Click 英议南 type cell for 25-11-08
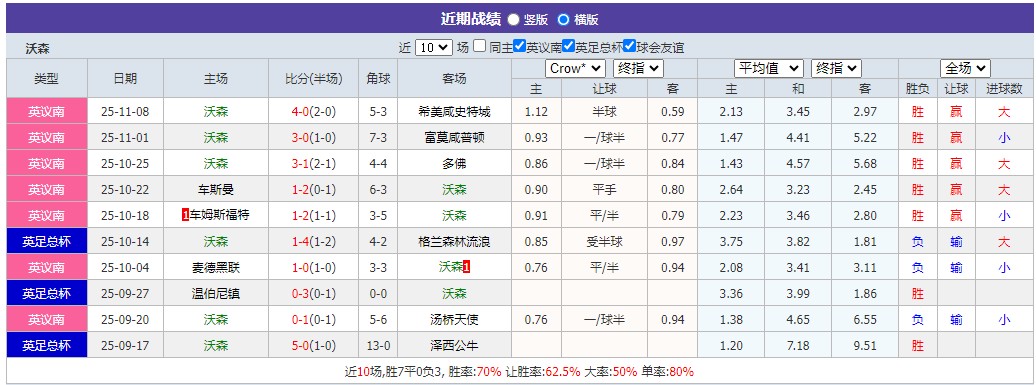 47,112
